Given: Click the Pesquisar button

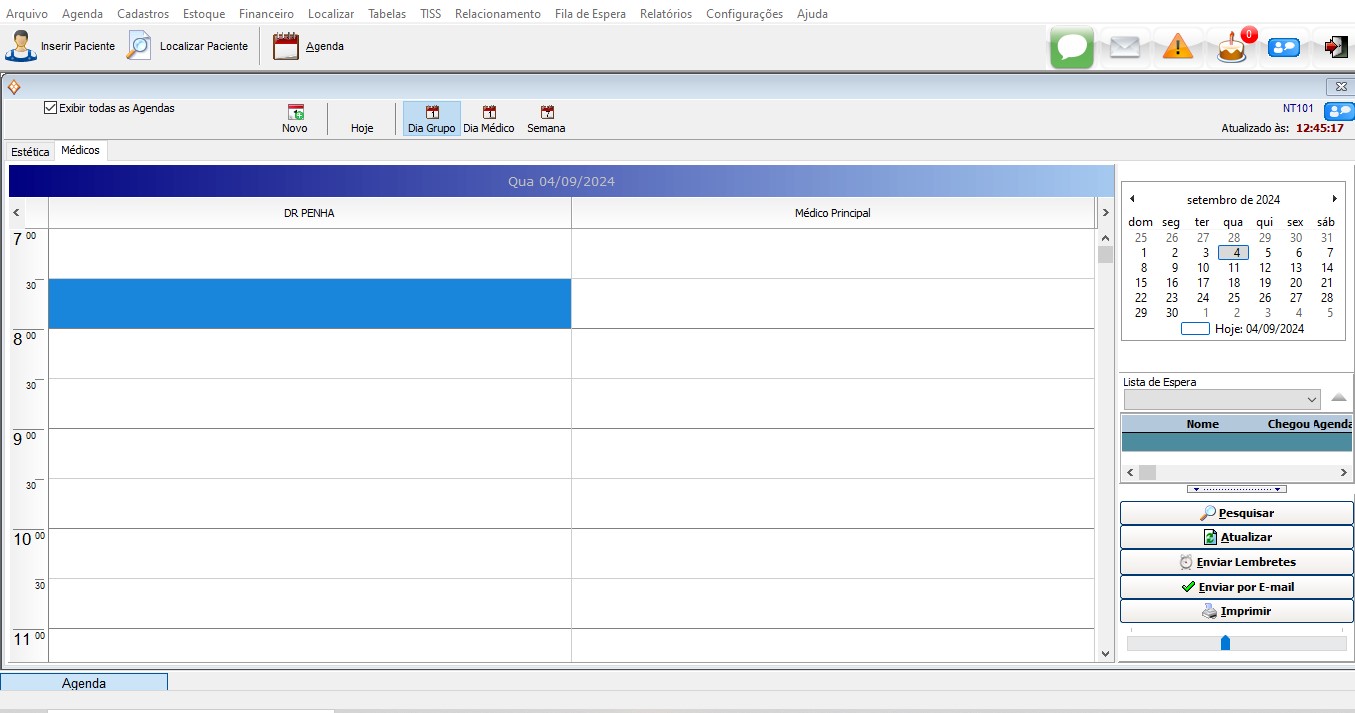Looking at the screenshot, I should point(1236,513).
